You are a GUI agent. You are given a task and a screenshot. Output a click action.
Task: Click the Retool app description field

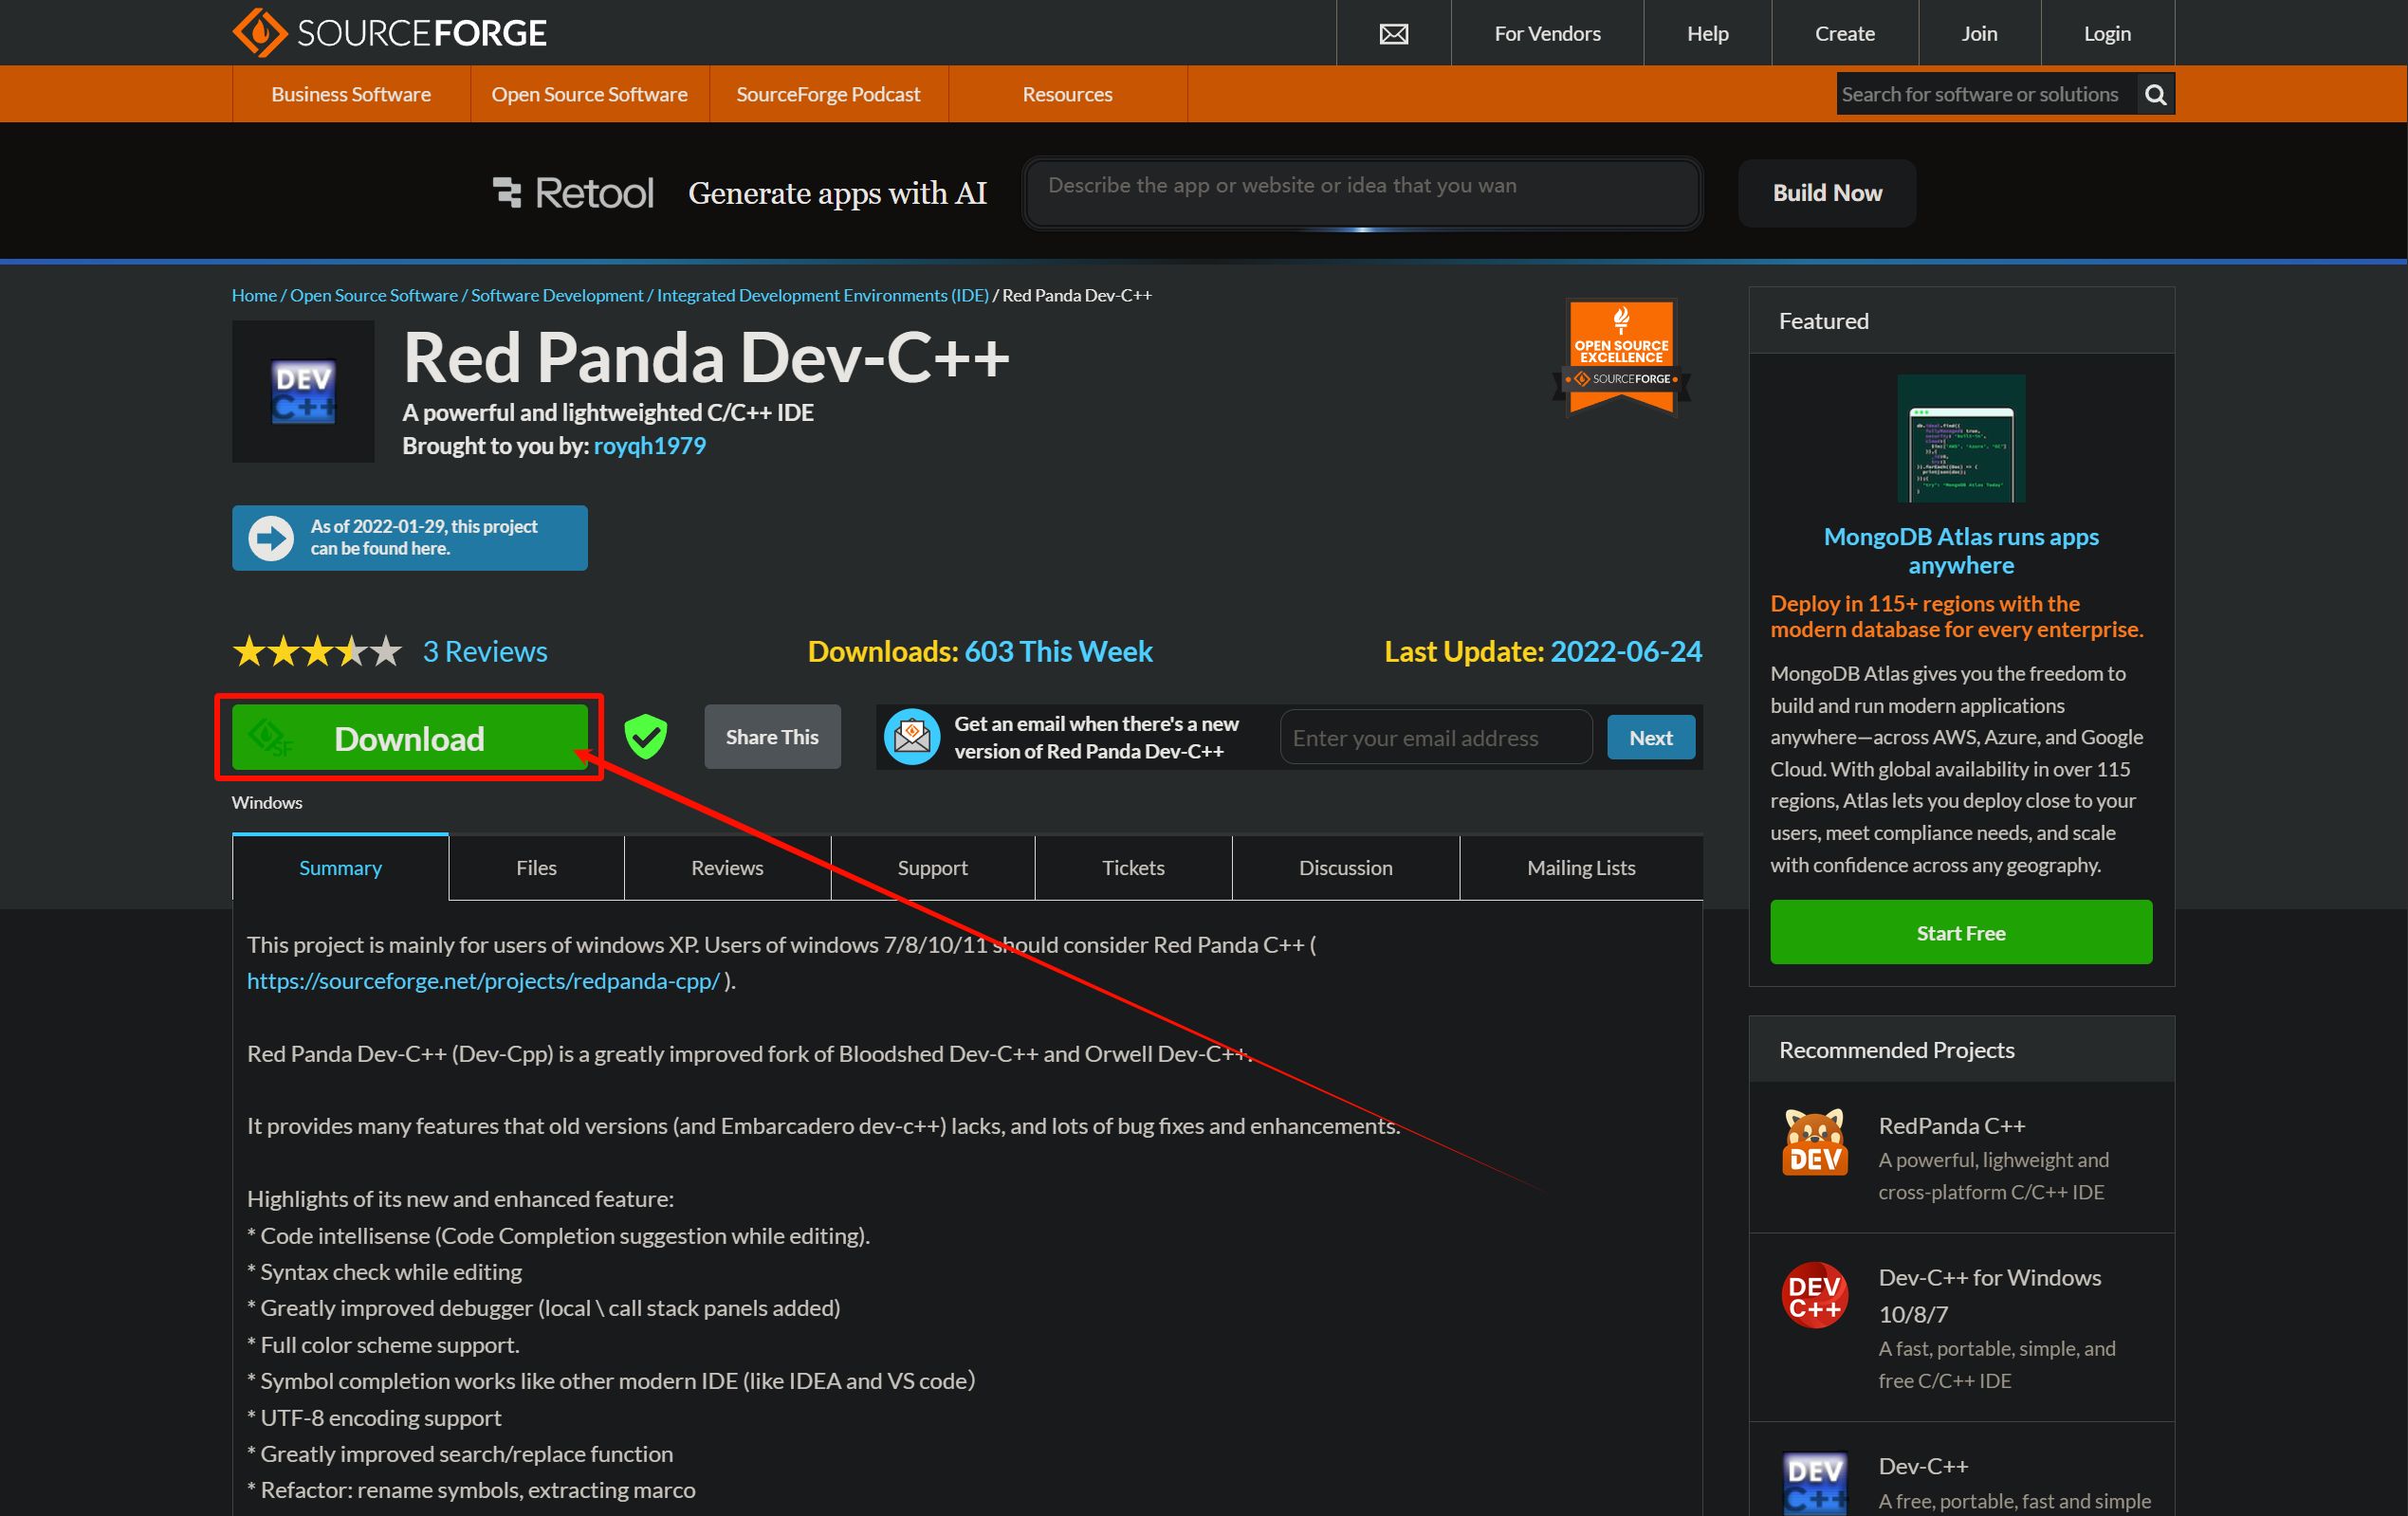1362,193
